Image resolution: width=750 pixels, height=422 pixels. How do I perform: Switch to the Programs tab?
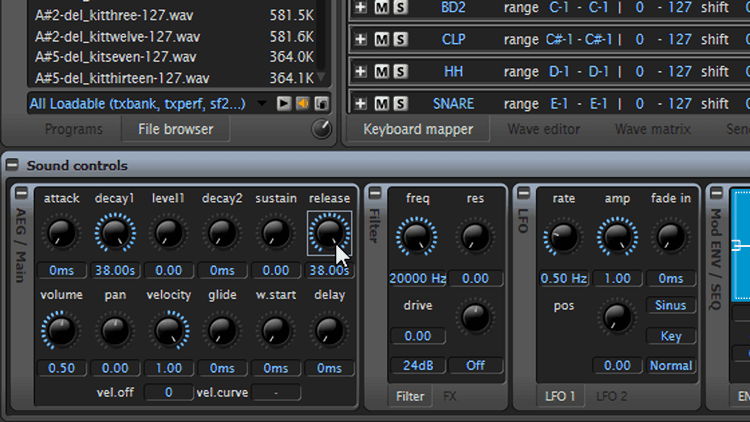(x=74, y=129)
